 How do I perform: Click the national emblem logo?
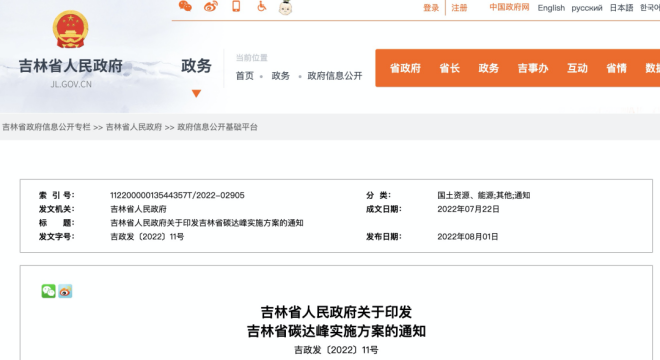click(70, 29)
